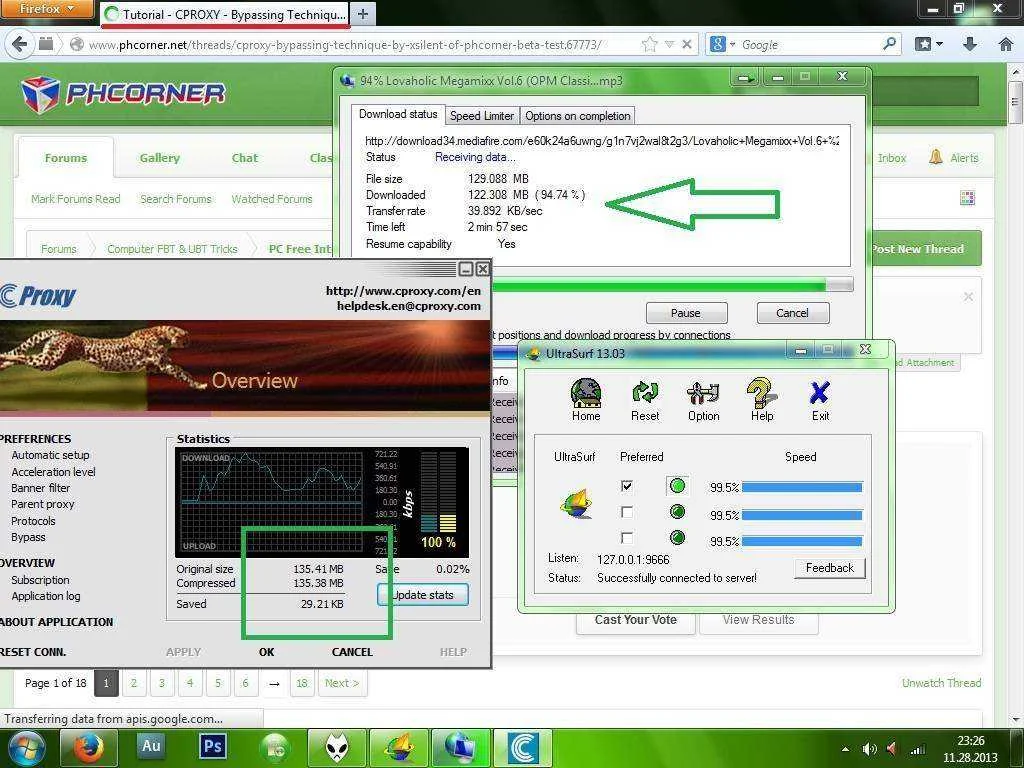Viewport: 1024px width, 768px height.
Task: Show hidden system tray icons arrow
Action: click(x=846, y=749)
